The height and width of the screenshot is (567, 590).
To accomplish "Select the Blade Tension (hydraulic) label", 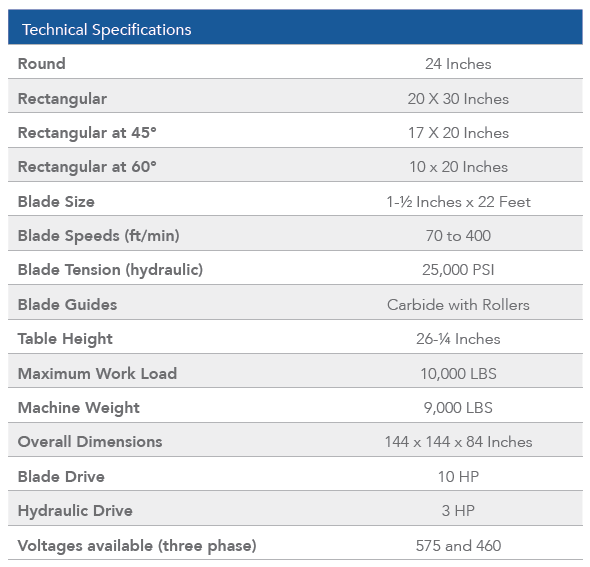I will point(110,270).
